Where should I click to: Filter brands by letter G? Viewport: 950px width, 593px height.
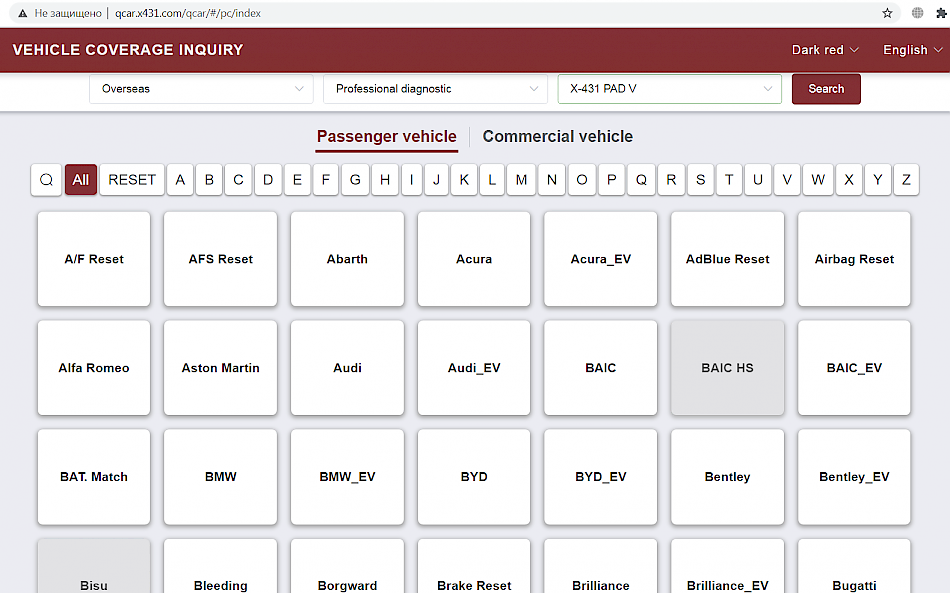click(355, 180)
